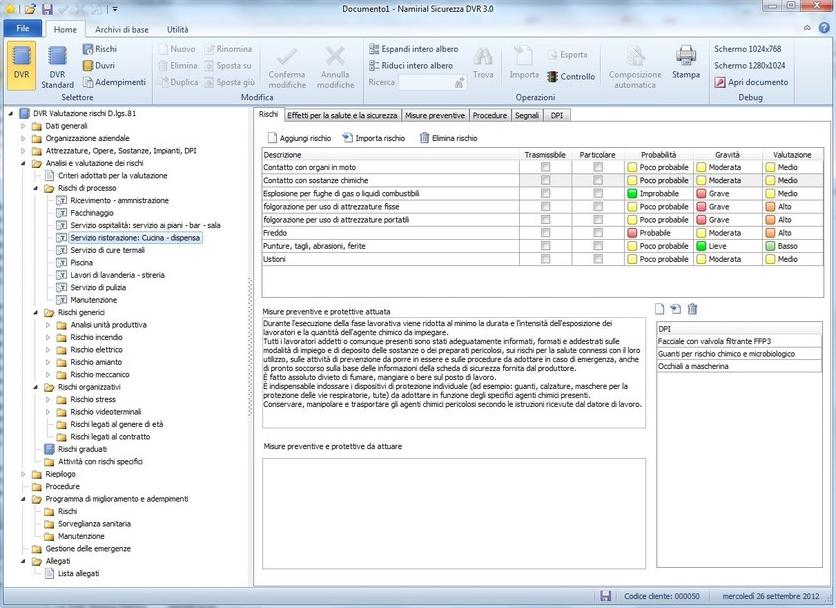836x608 pixels.
Task: Check Trasmissibile for Contatto con sostanze chimiche
Action: point(545,180)
